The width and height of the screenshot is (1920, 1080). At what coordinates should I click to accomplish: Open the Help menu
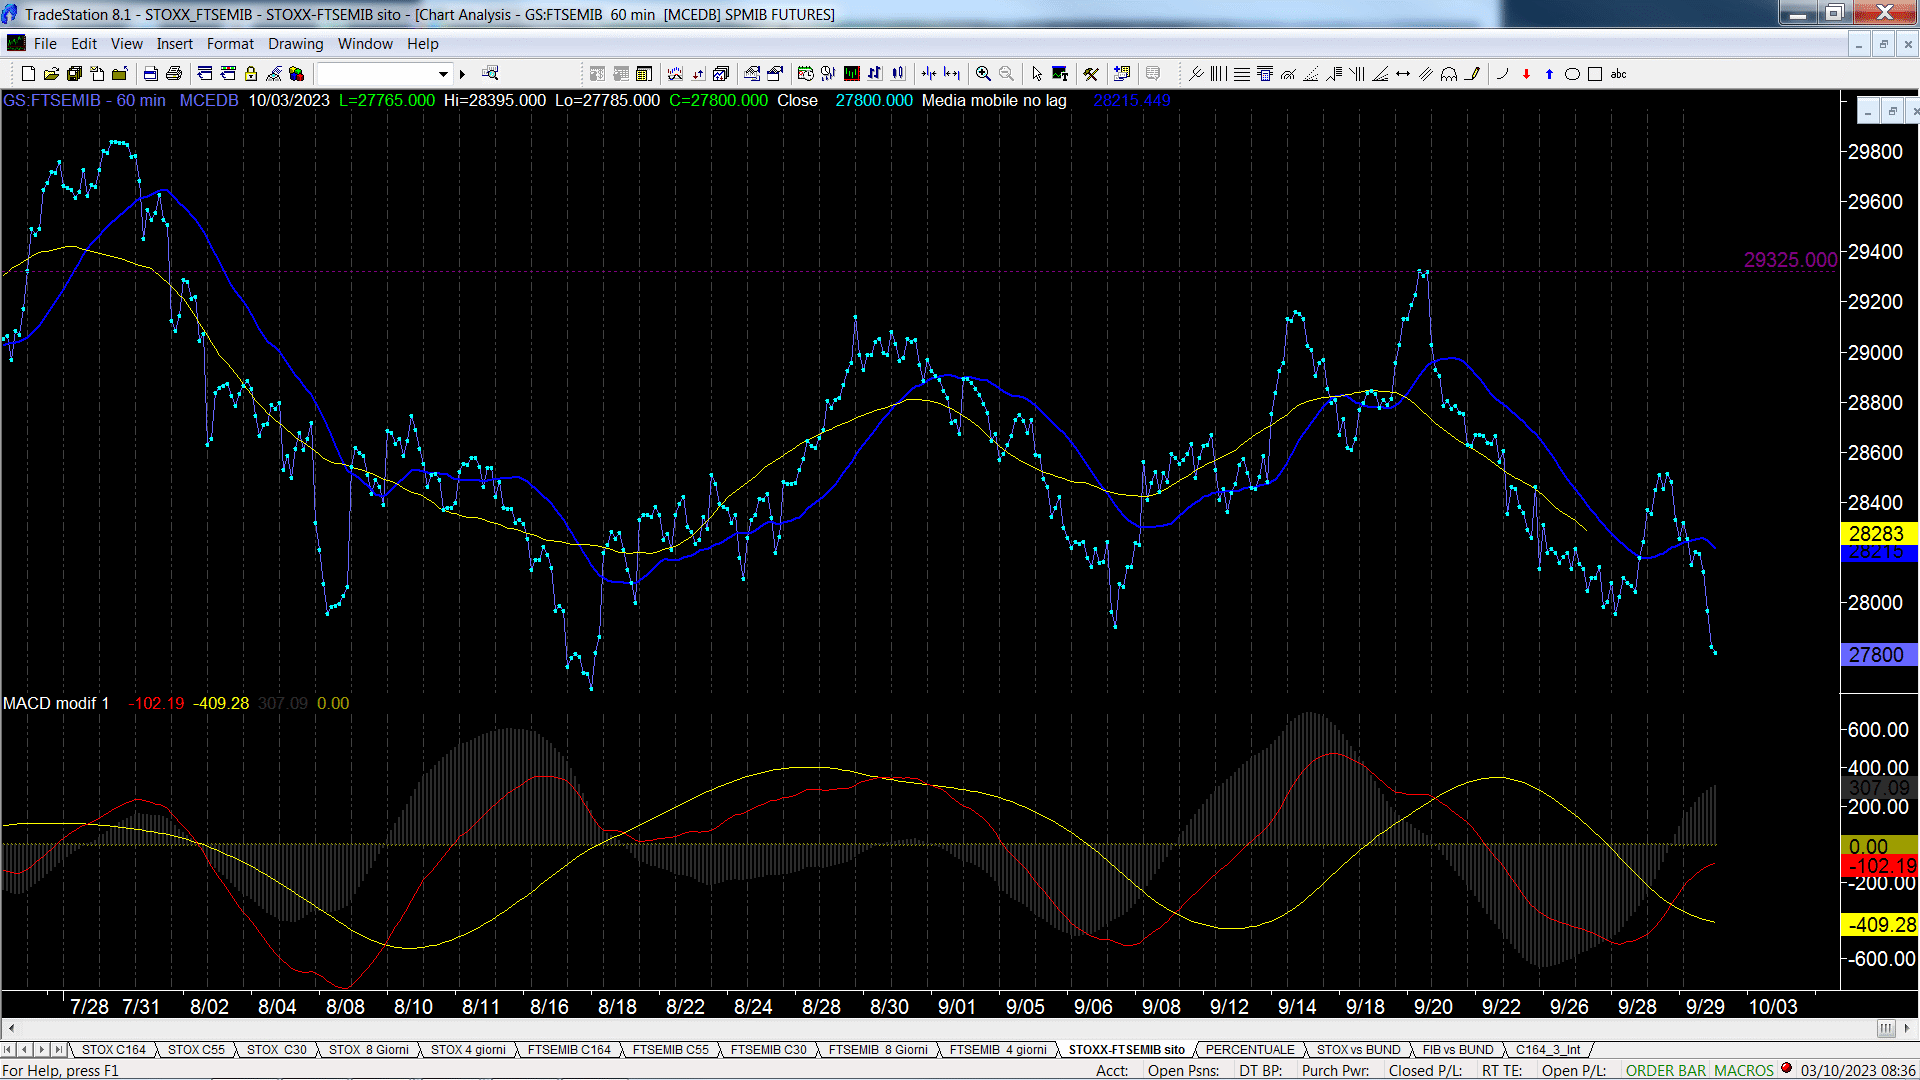[423, 44]
